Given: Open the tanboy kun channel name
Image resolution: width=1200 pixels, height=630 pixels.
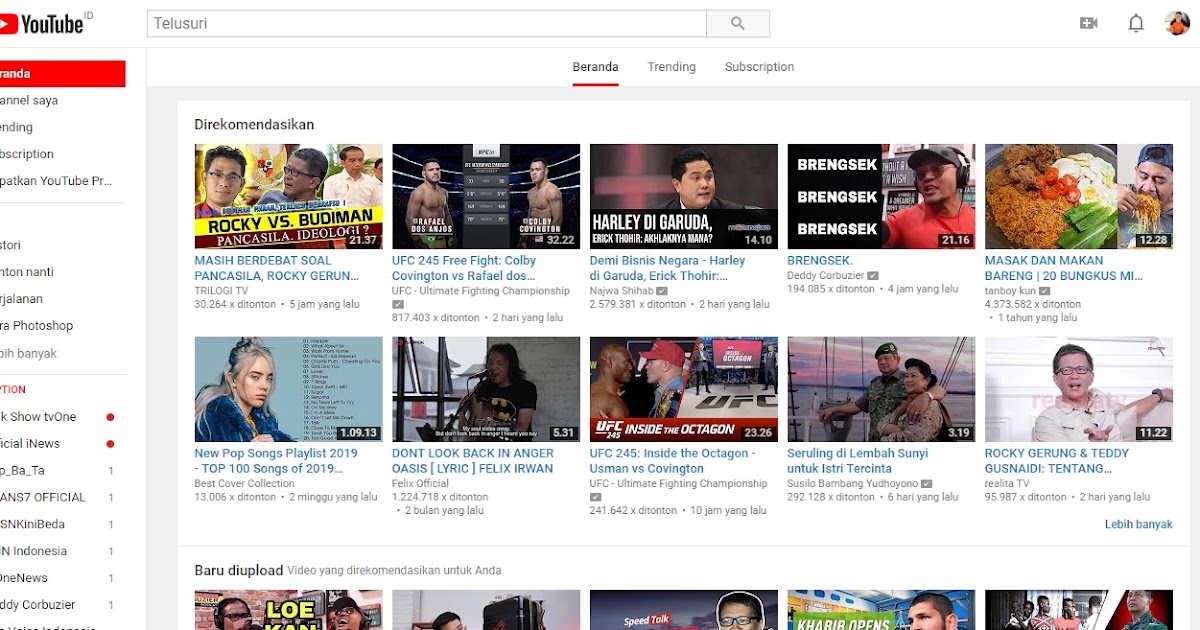Looking at the screenshot, I should [1011, 291].
